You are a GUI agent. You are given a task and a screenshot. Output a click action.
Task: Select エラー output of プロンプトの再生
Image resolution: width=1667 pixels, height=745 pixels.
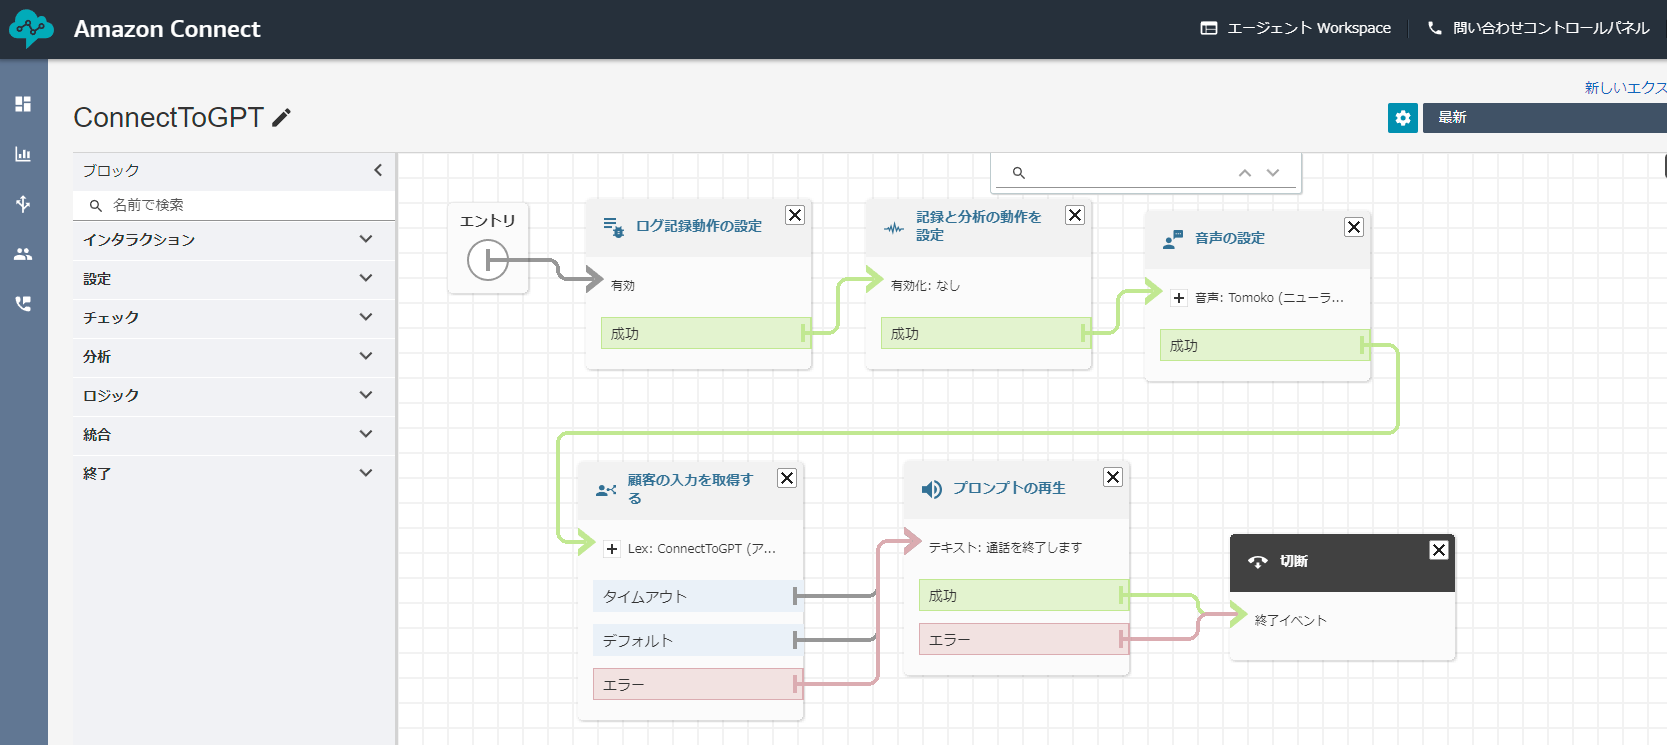(1024, 640)
